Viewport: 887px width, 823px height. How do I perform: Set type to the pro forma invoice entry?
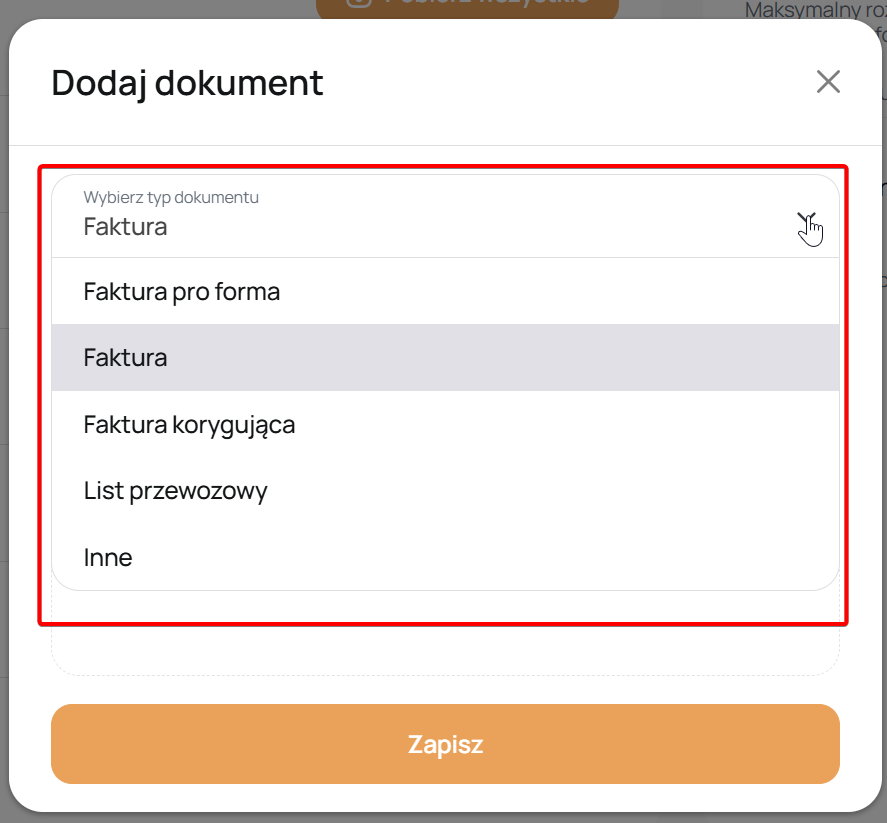pyautogui.click(x=181, y=292)
